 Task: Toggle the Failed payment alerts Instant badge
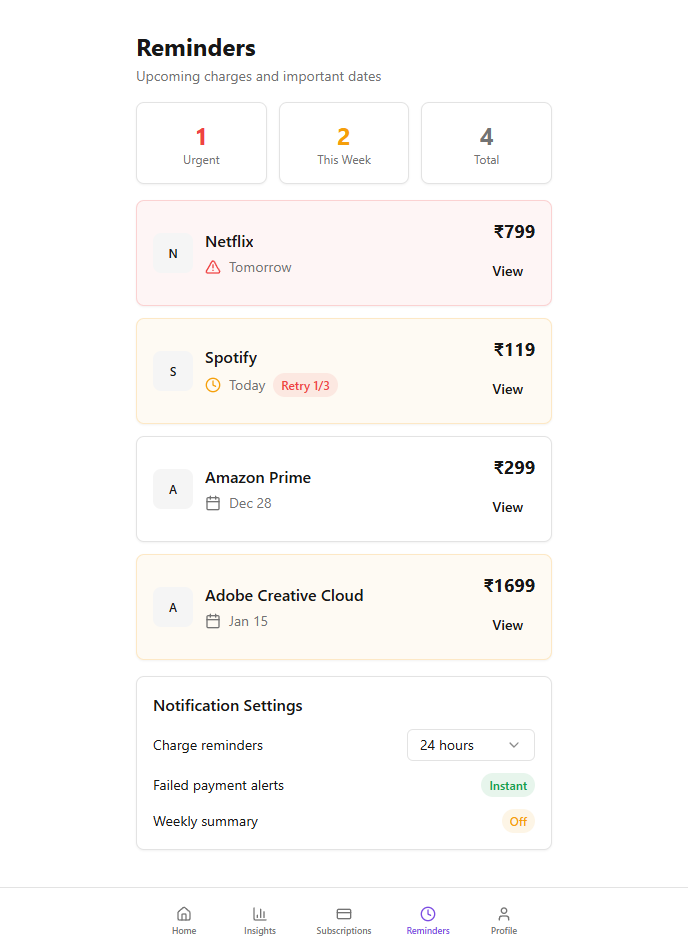click(508, 785)
